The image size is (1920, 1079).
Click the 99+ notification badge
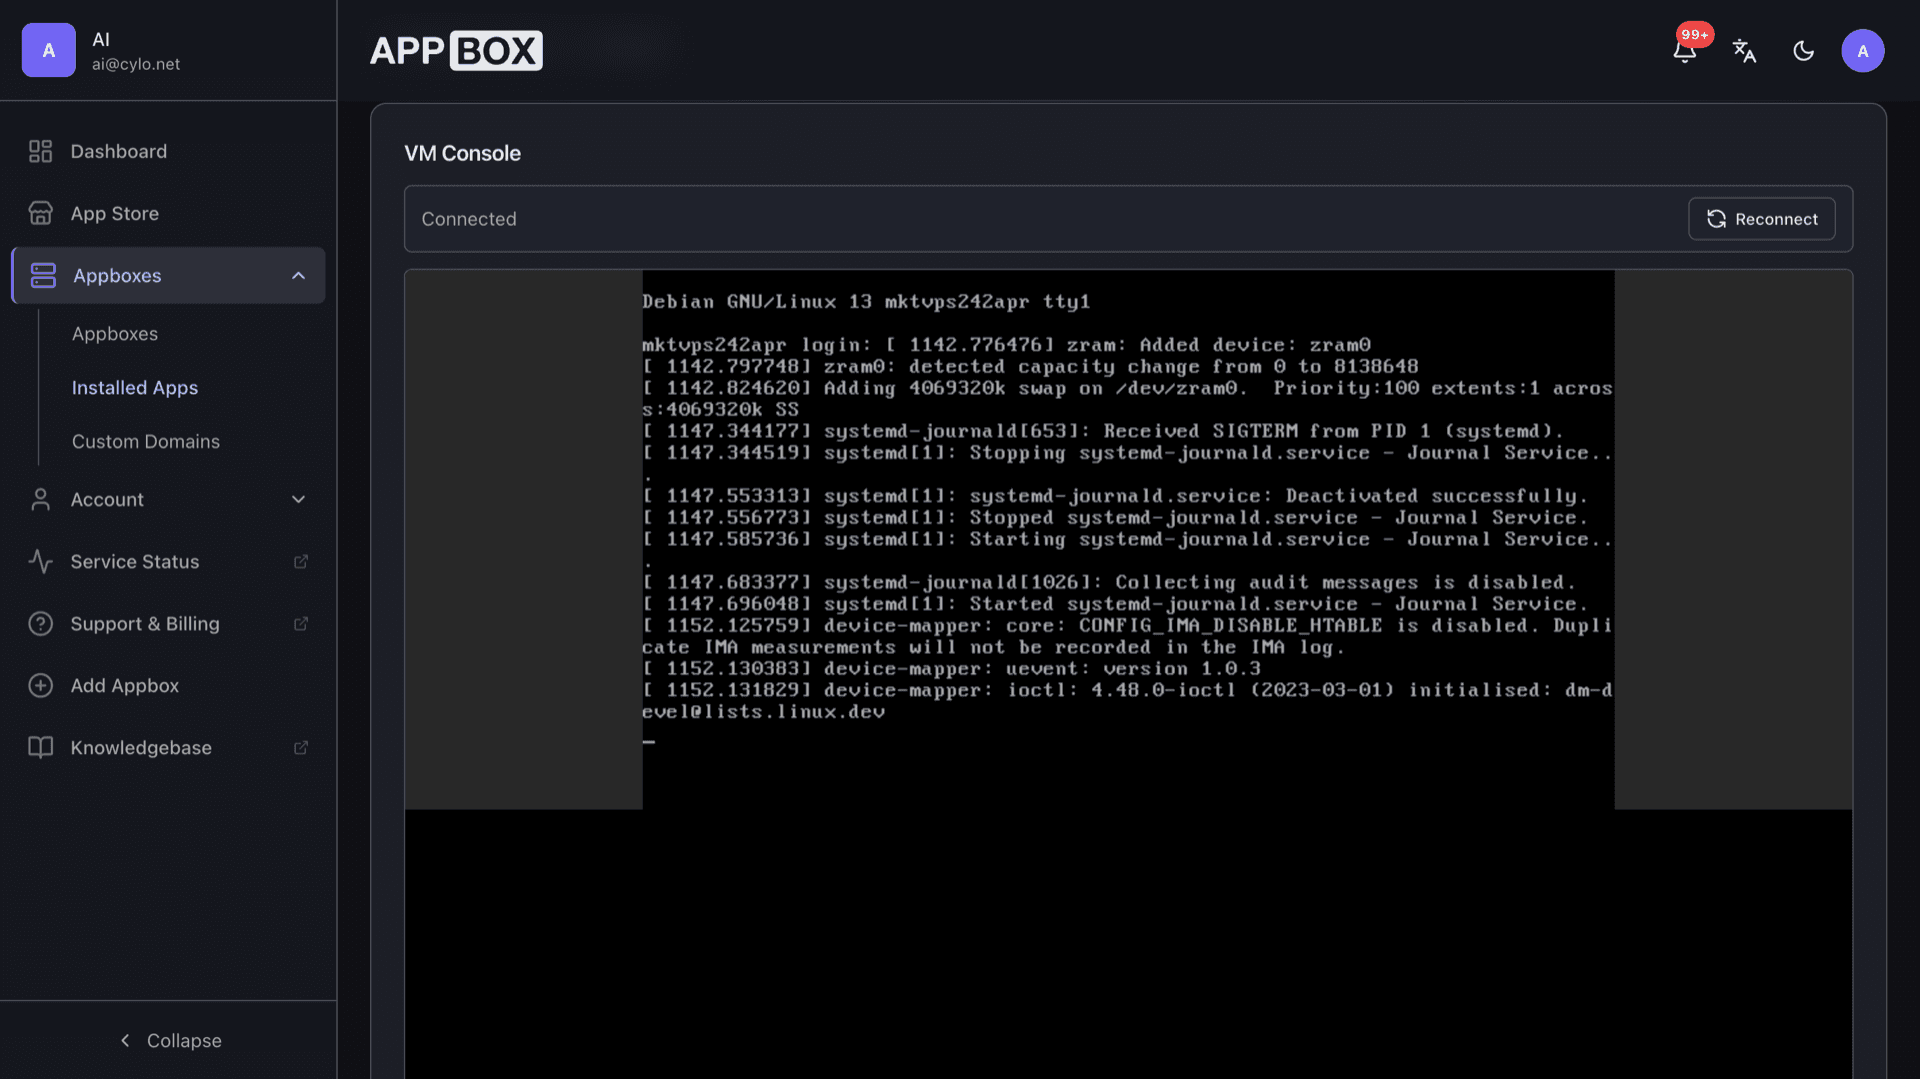click(x=1695, y=35)
